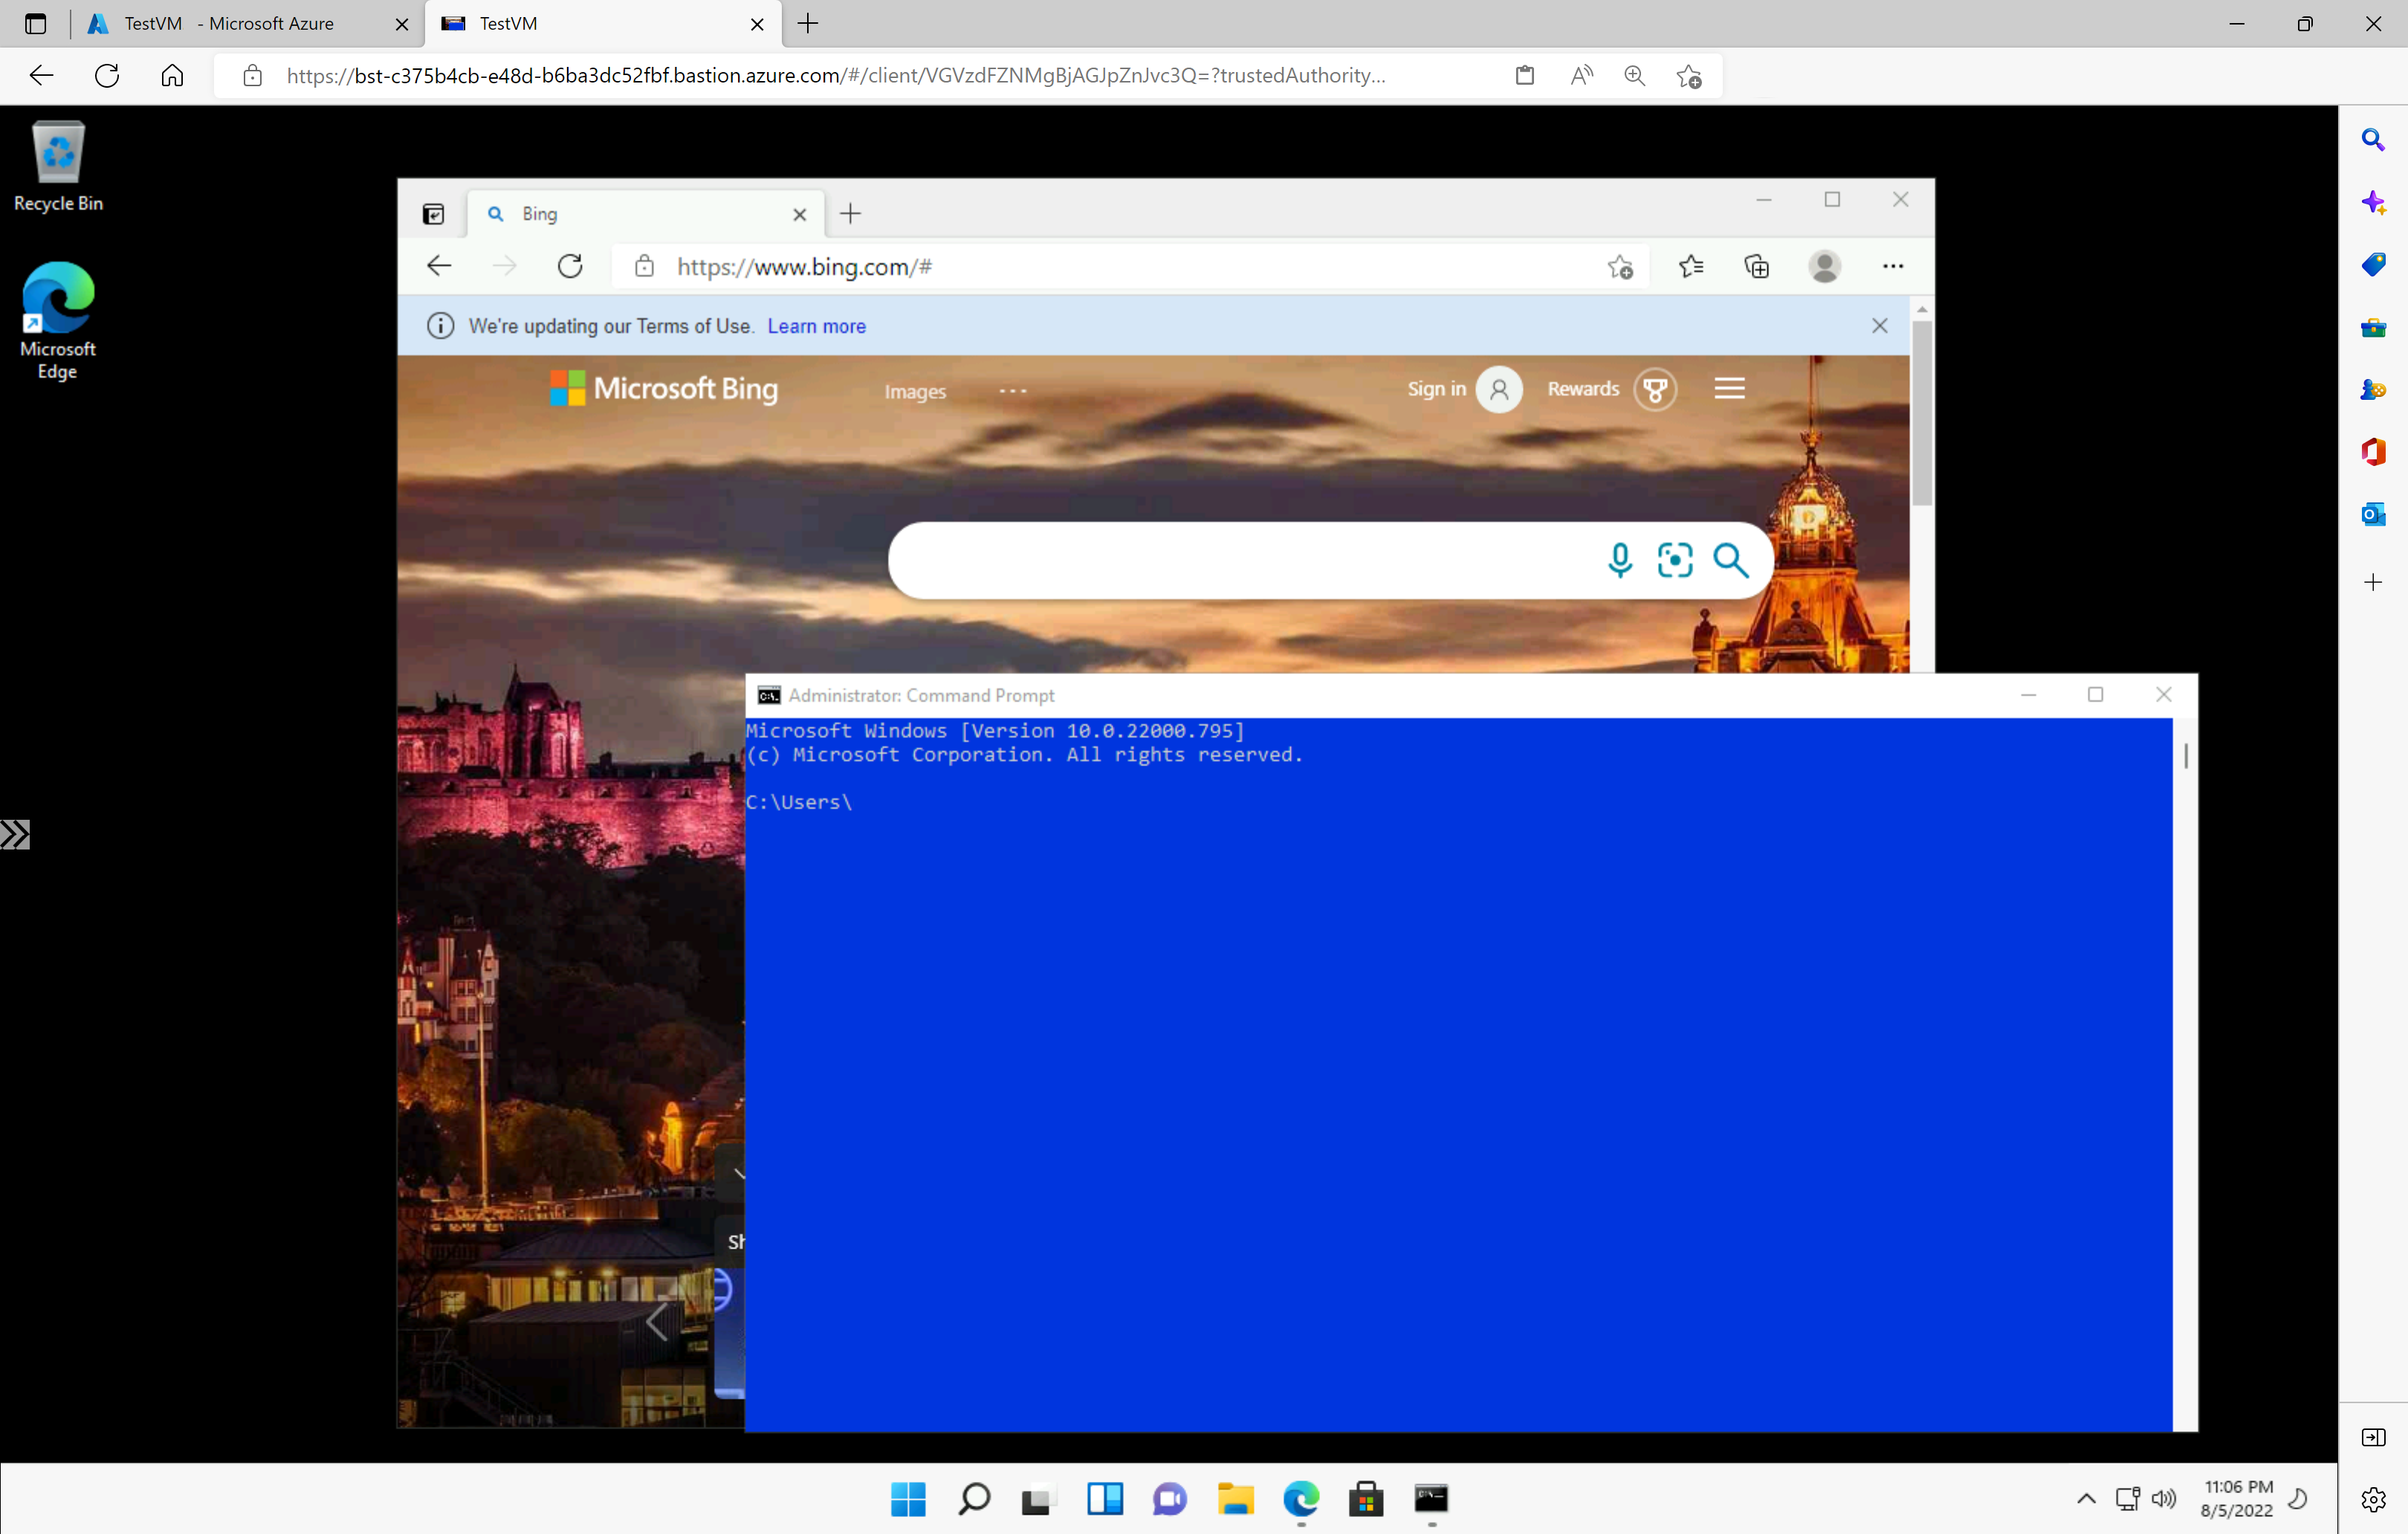Click the Bing search magnifier icon
This screenshot has width=2408, height=1534.
click(1729, 558)
